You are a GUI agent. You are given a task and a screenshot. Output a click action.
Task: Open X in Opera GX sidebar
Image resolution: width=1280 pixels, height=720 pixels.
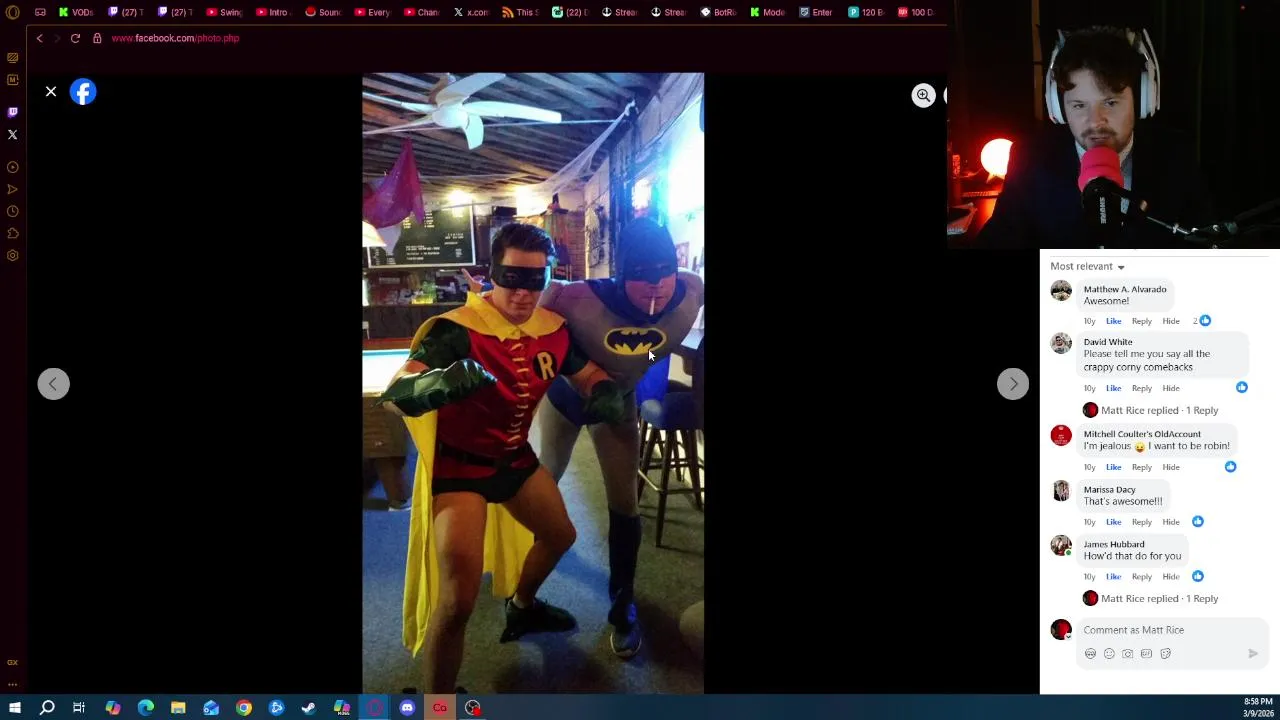pyautogui.click(x=12, y=134)
